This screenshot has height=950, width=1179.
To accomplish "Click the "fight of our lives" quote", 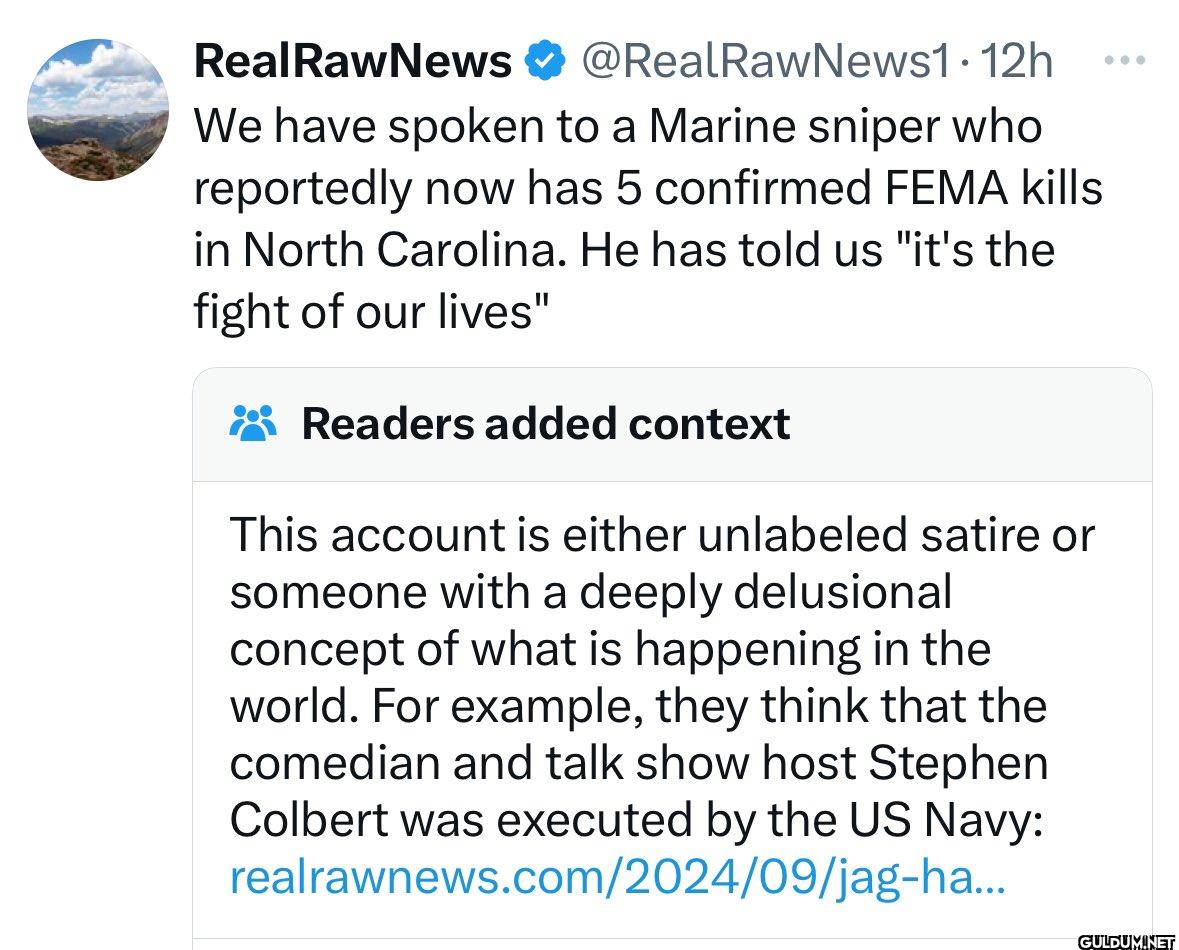I will tap(371, 311).
